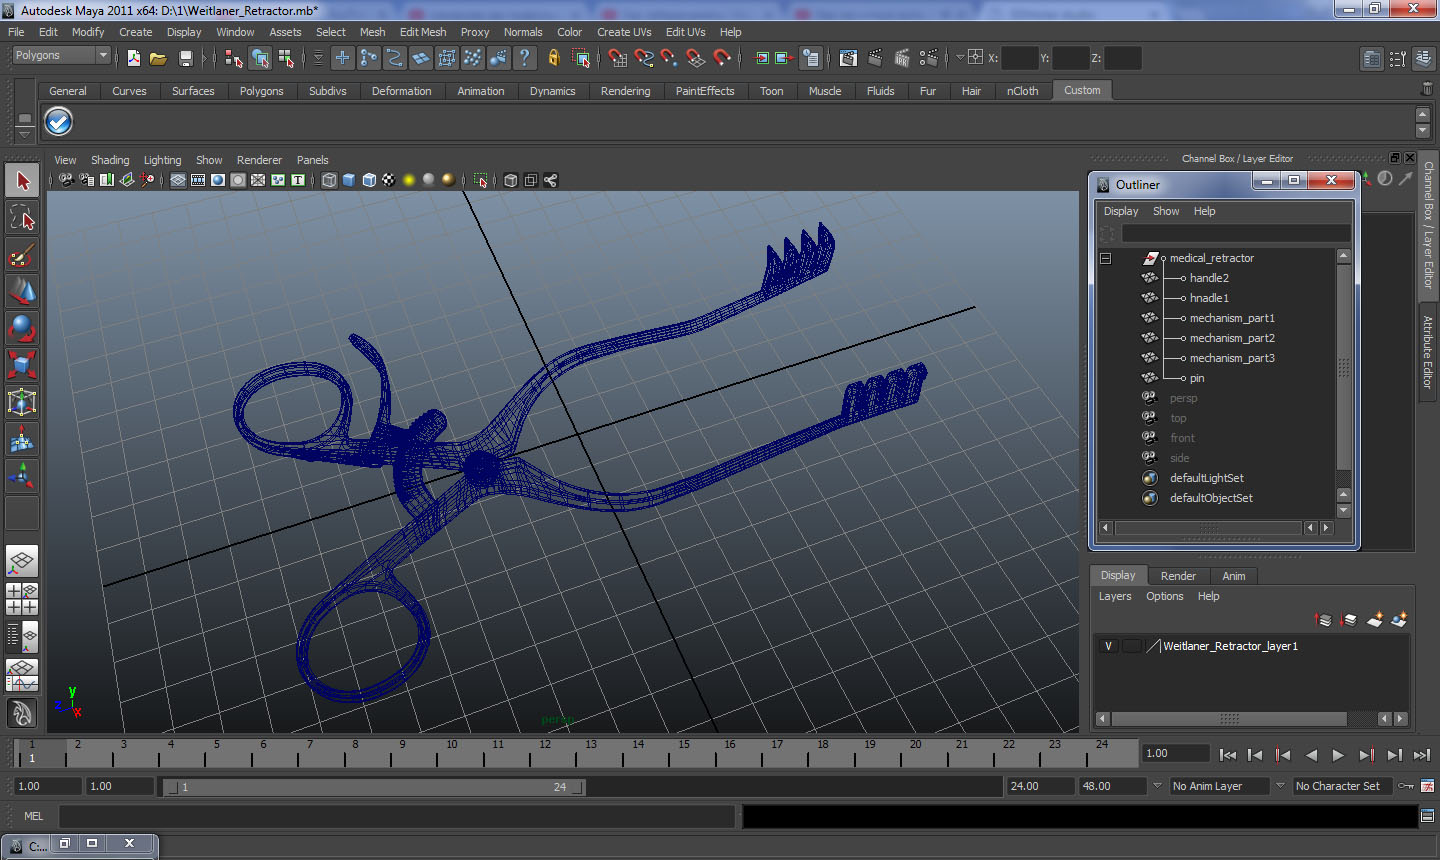Open the Polygons menu set dropdown
The width and height of the screenshot is (1440, 860).
coord(60,56)
